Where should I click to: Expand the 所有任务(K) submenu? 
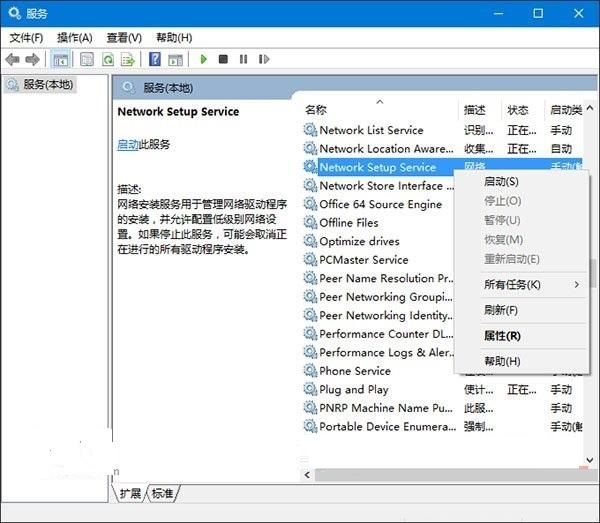pos(521,285)
